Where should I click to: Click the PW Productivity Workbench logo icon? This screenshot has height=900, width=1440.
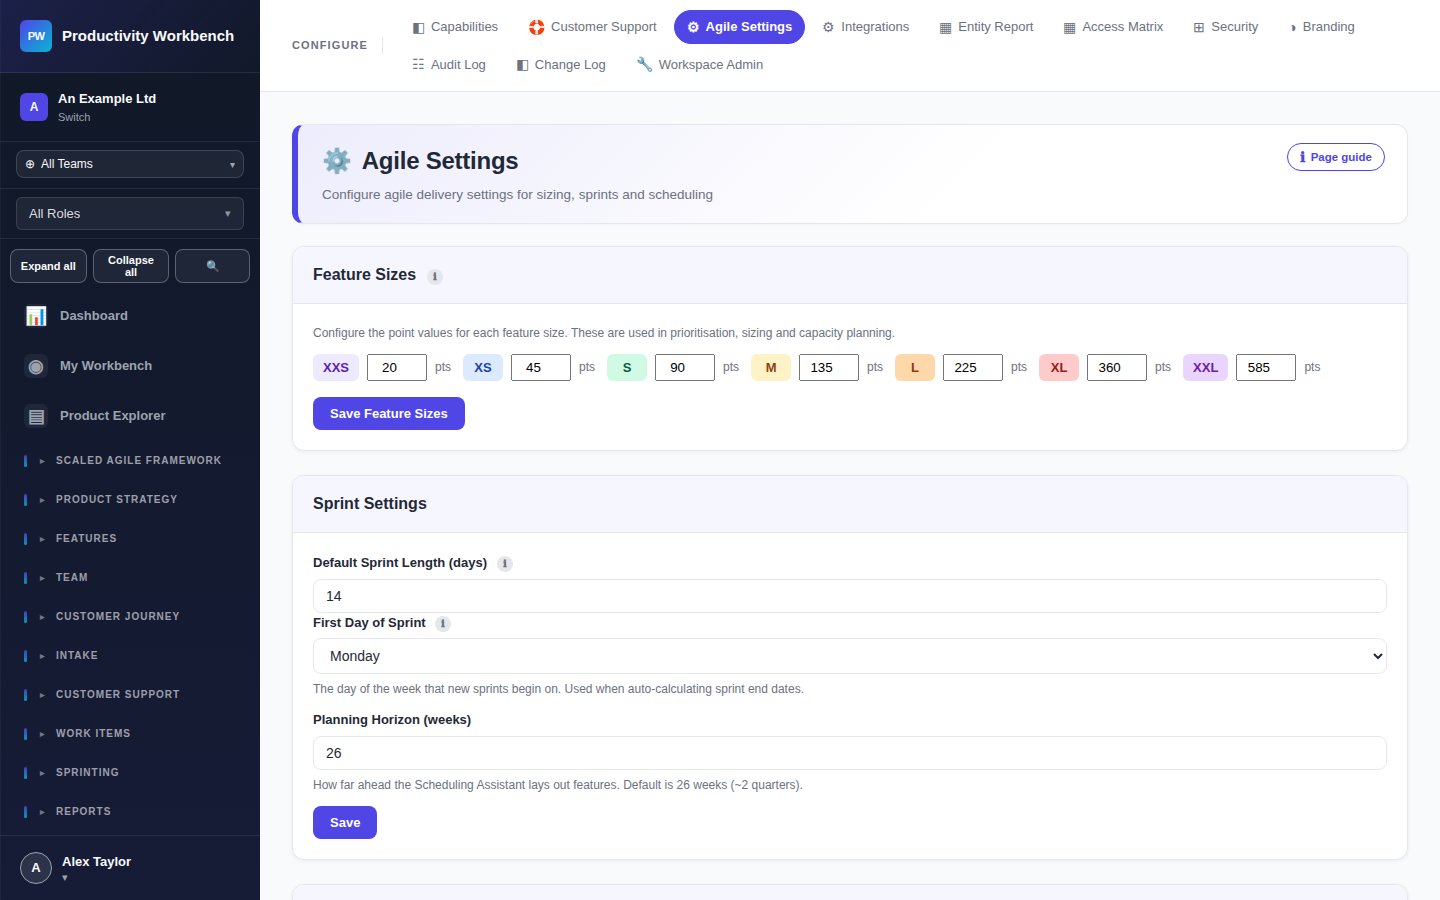[36, 36]
